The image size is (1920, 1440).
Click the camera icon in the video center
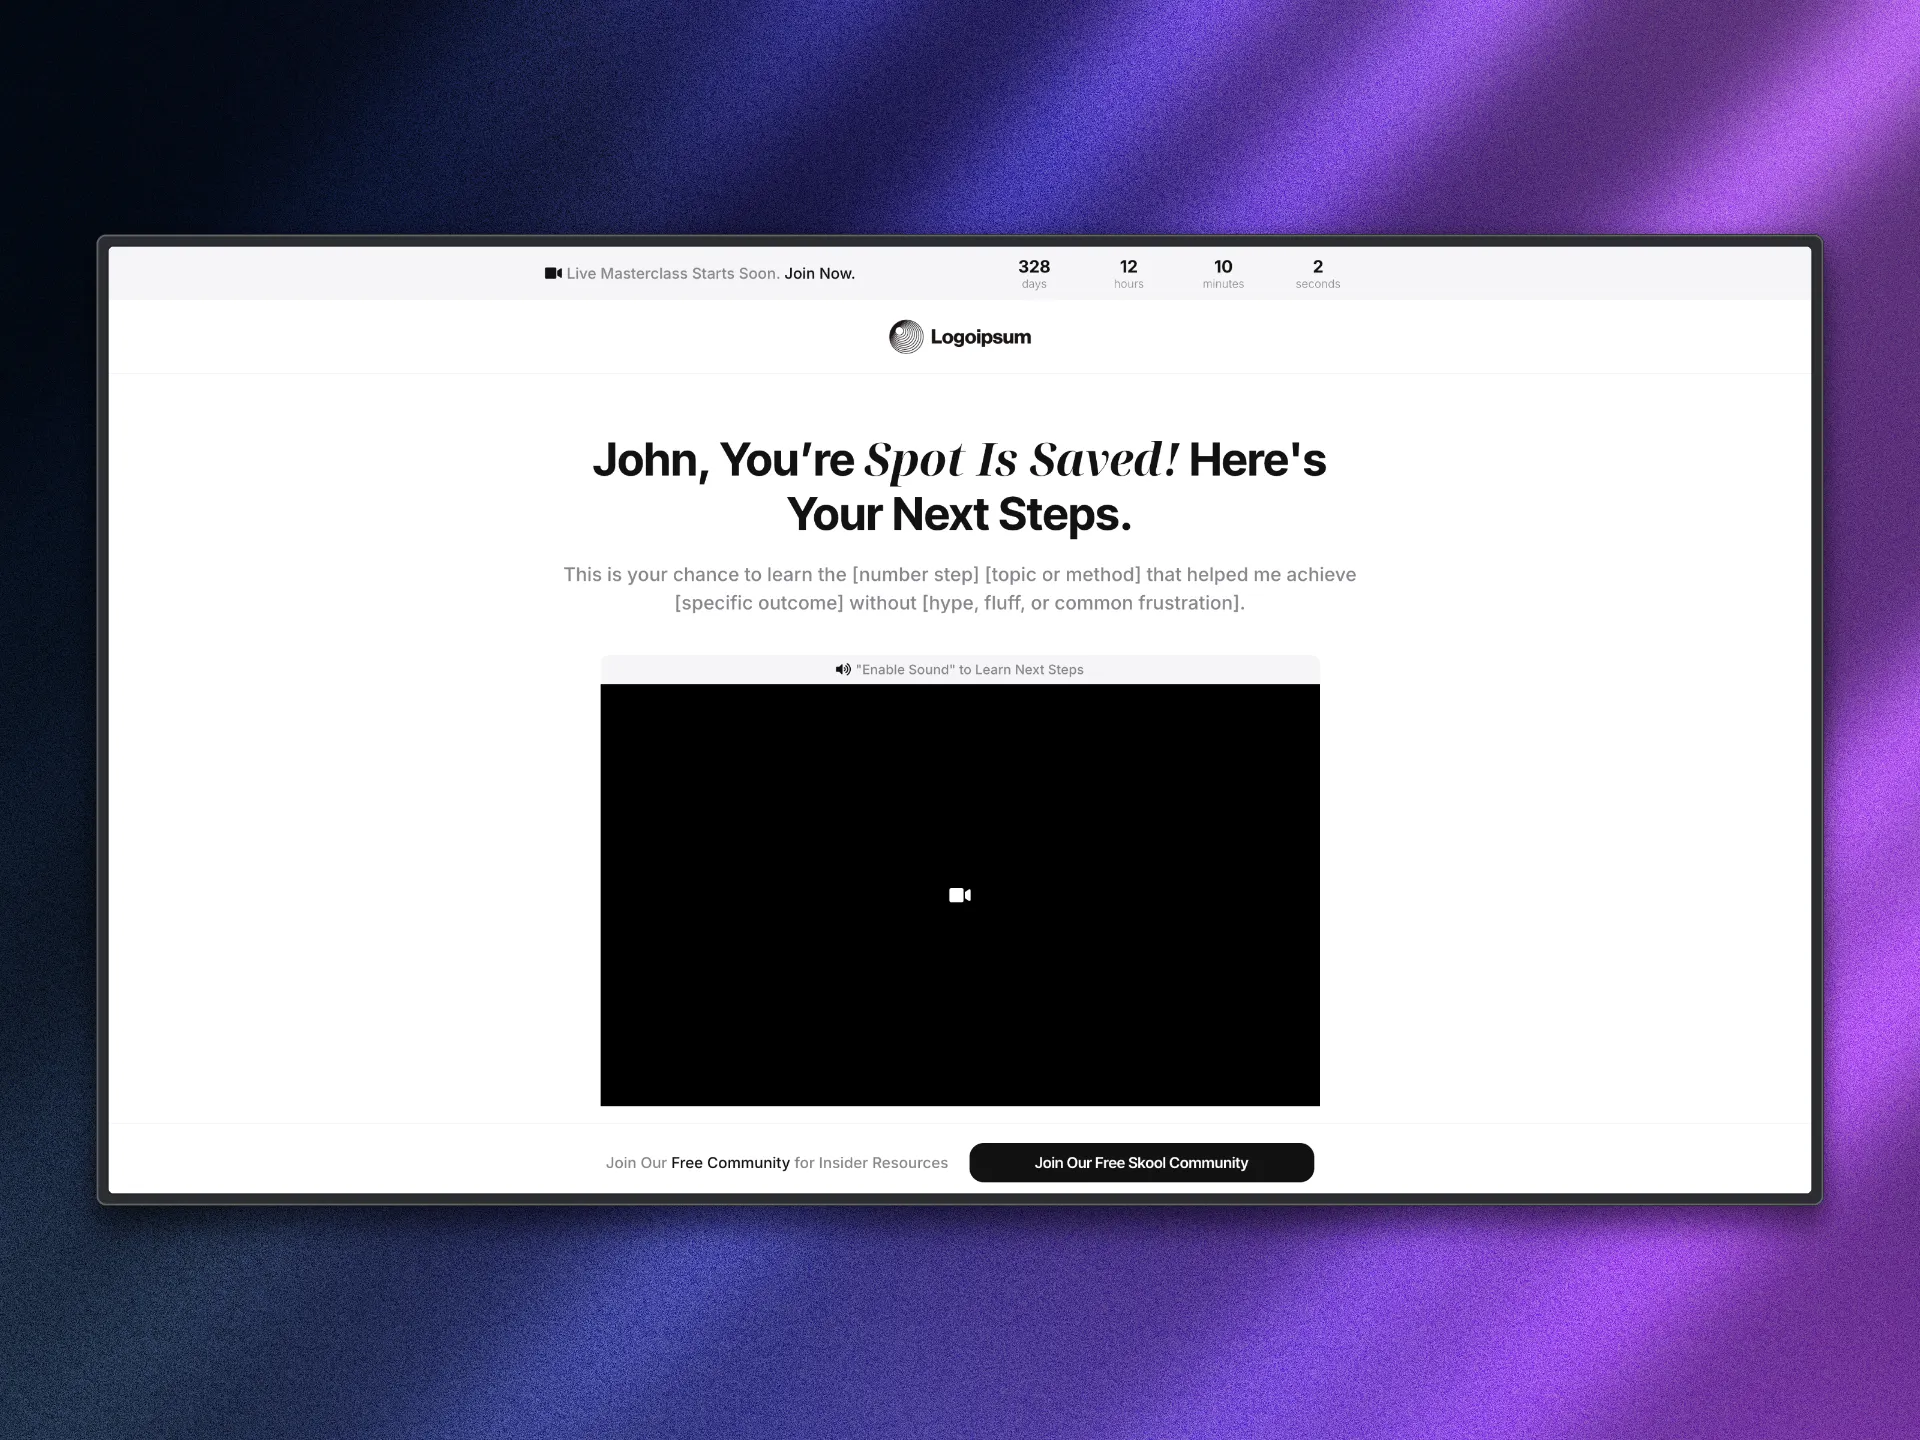[x=959, y=895]
